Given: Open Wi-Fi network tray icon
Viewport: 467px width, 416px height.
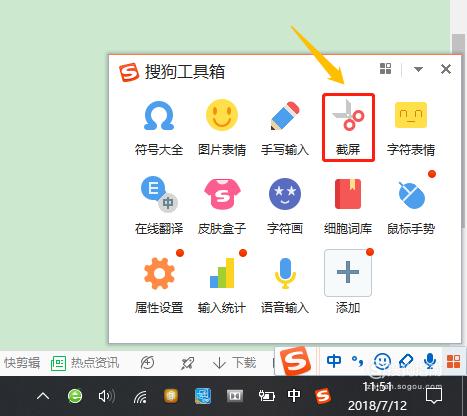Looking at the screenshot, I should click(x=140, y=397).
